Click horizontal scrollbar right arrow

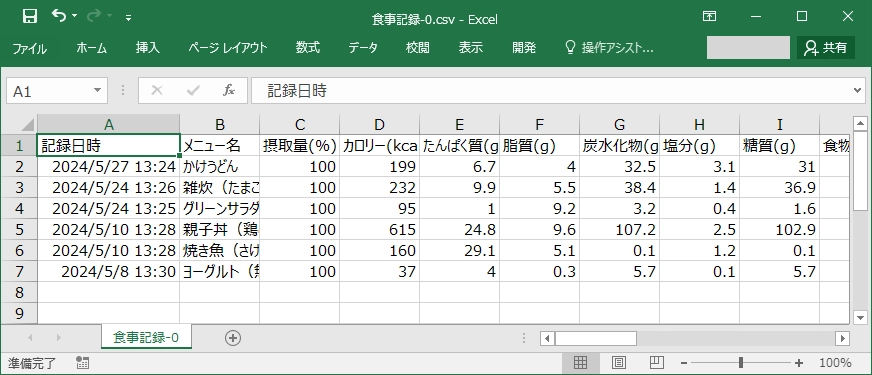coord(843,338)
